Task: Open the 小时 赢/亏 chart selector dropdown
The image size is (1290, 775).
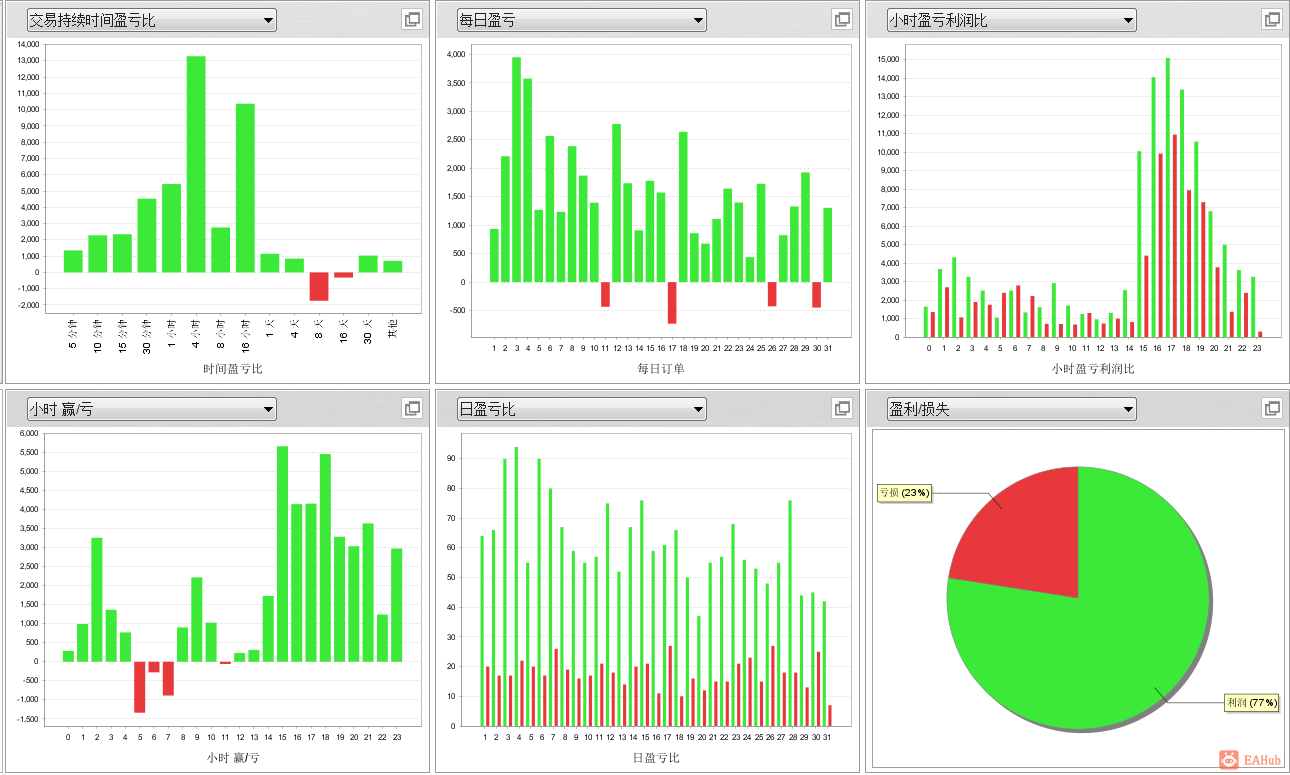Action: pos(151,409)
